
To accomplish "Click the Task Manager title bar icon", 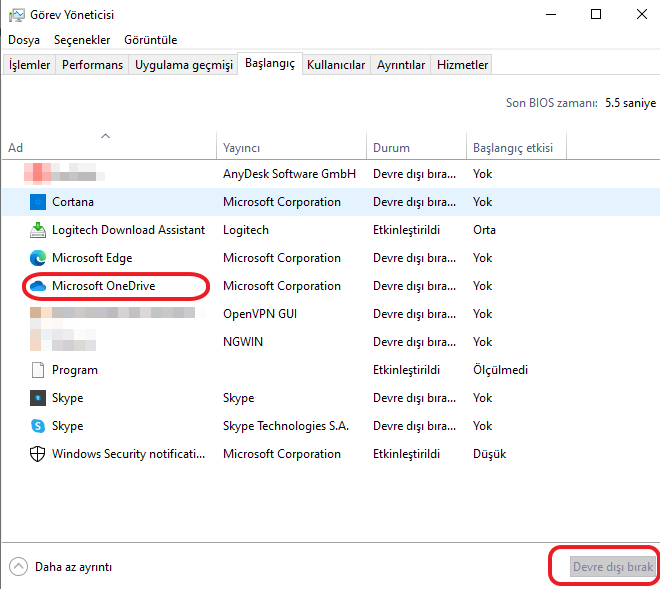I will (x=17, y=15).
